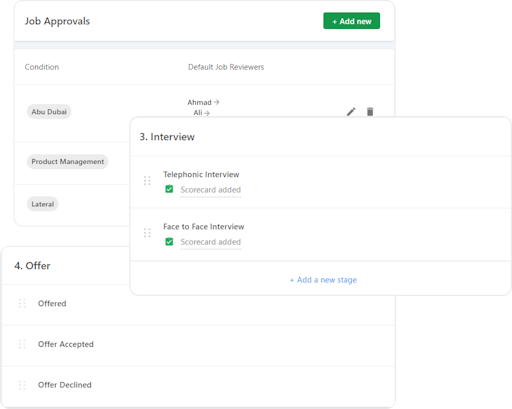
Task: Grab the Face to Face Interview drag handle
Action: (147, 233)
